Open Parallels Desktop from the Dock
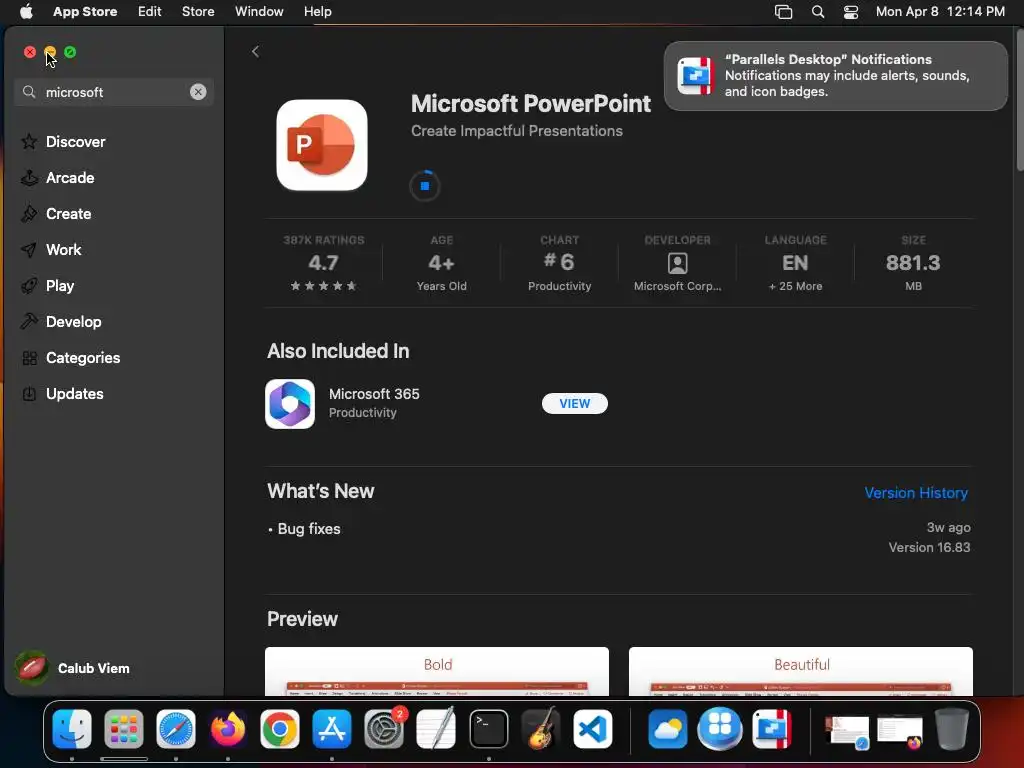1024x768 pixels. 772,729
